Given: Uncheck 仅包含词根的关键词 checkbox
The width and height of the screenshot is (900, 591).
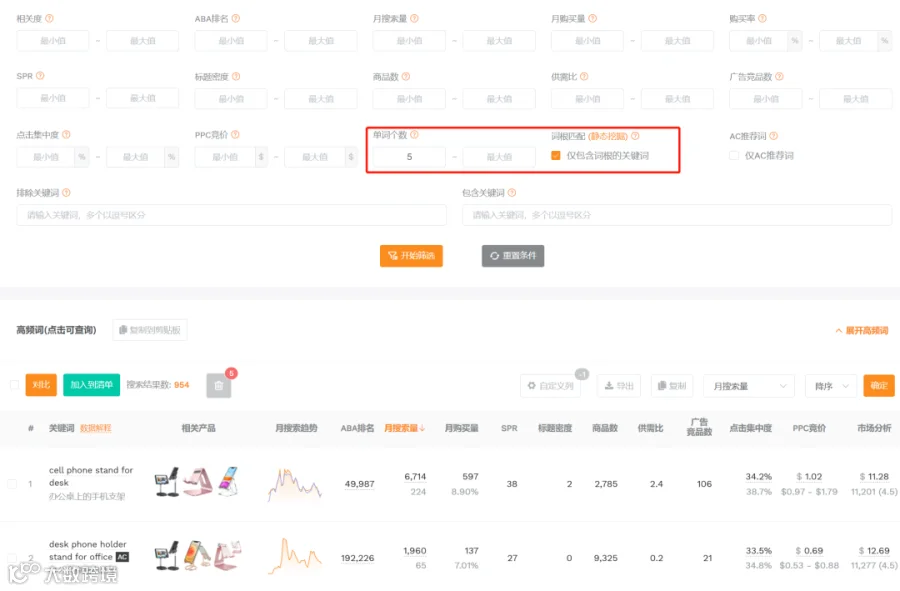Looking at the screenshot, I should pyautogui.click(x=556, y=155).
